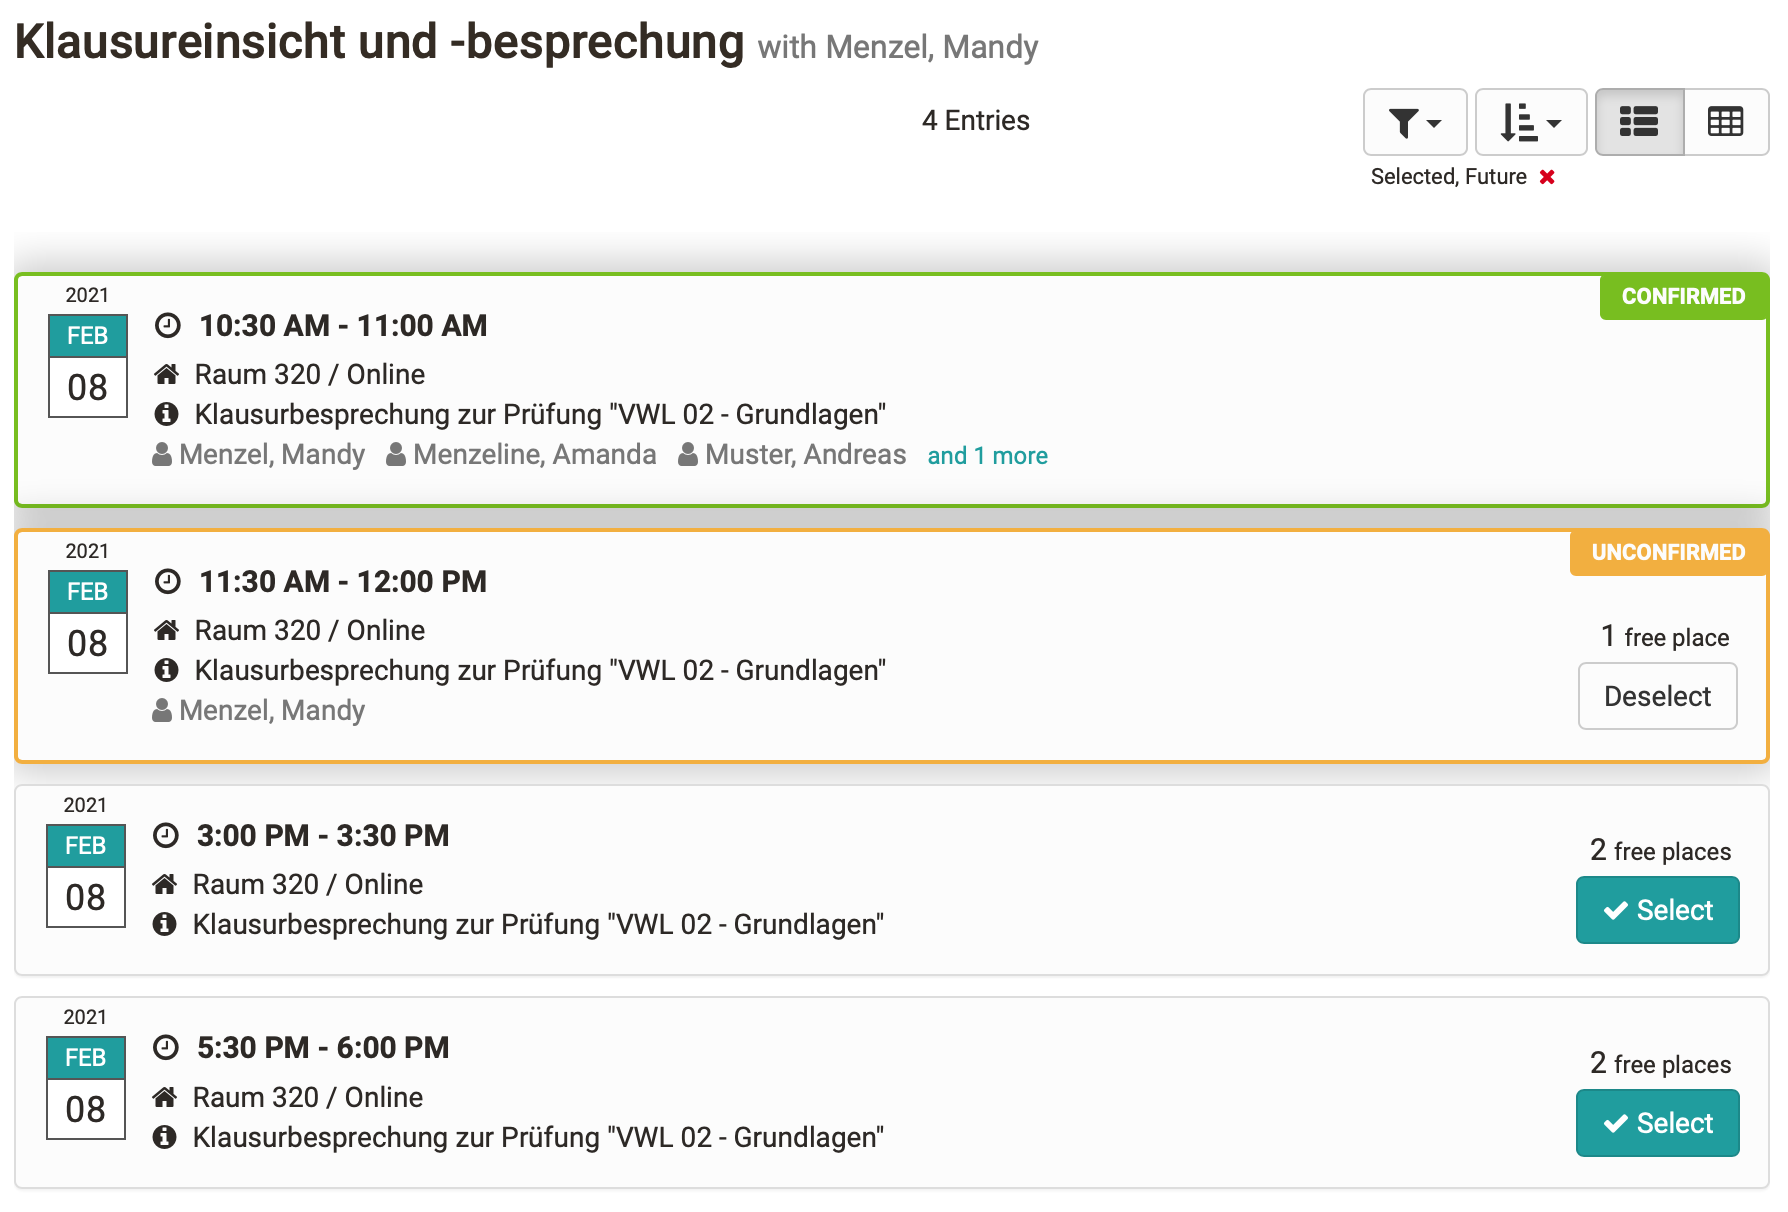This screenshot has height=1212, width=1788.
Task: Click the clock icon of 10:30 AM slot
Action: point(168,326)
